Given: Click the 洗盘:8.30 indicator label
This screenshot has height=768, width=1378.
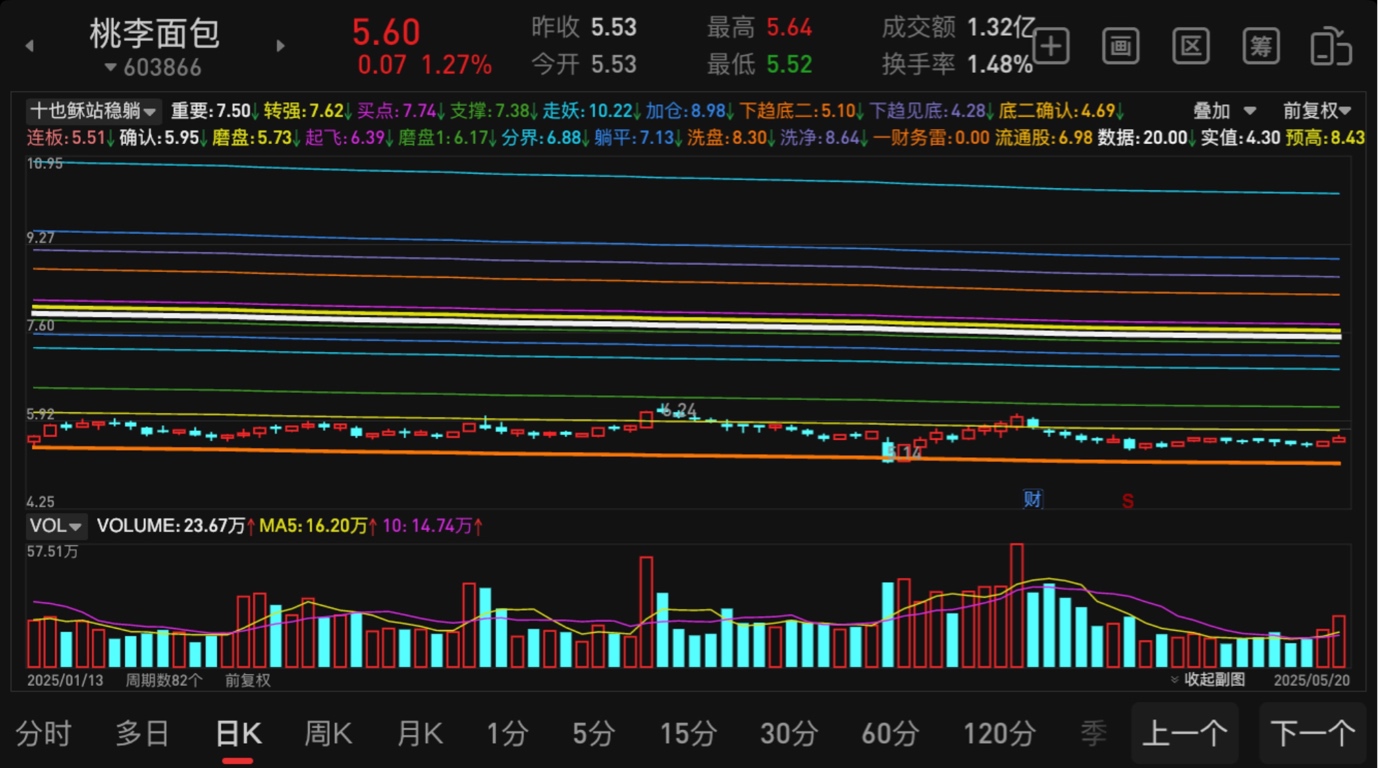Looking at the screenshot, I should click(x=730, y=138).
